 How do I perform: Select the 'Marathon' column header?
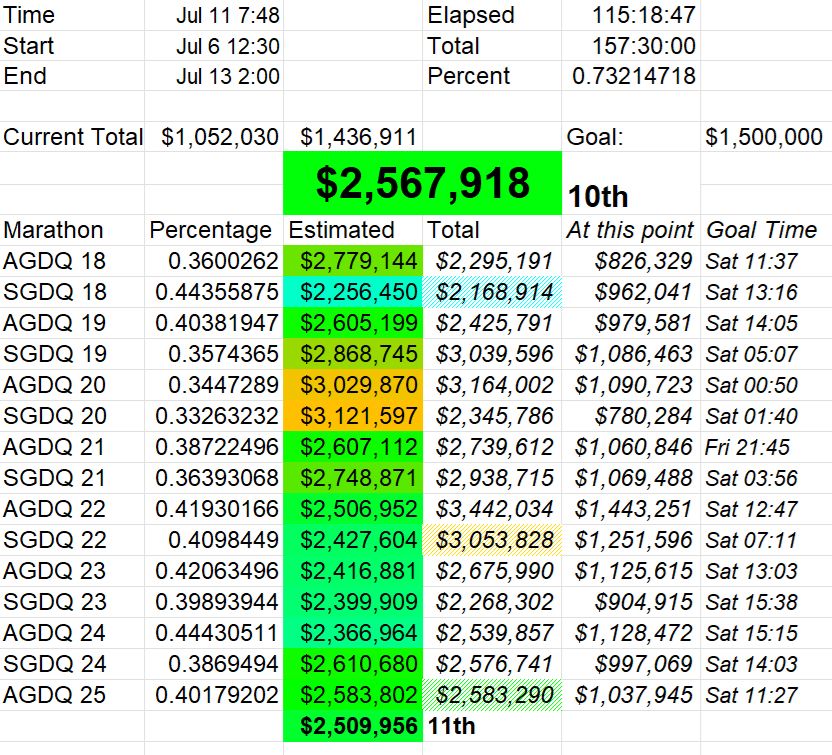tap(72, 230)
